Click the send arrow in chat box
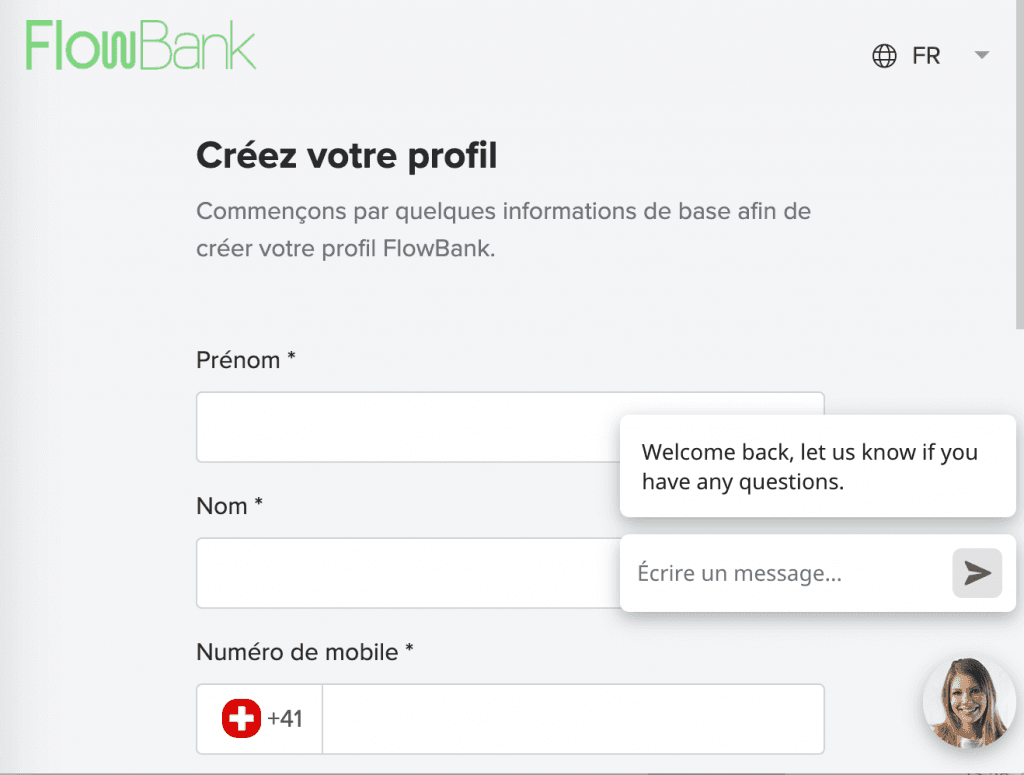Image resolution: width=1024 pixels, height=775 pixels. [x=975, y=572]
